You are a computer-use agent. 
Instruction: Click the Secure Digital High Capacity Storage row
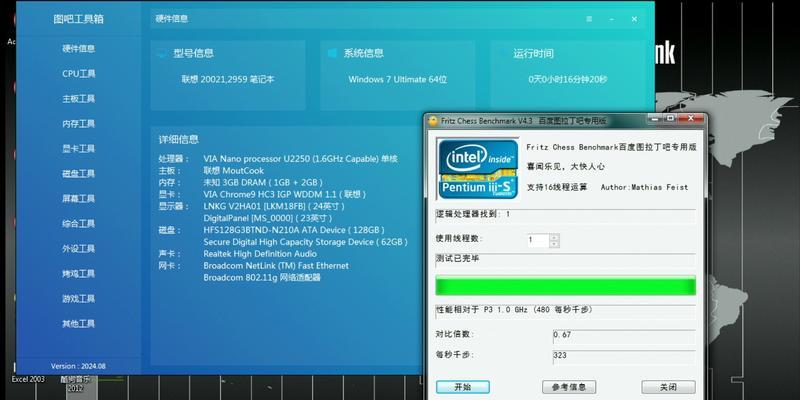tap(305, 242)
